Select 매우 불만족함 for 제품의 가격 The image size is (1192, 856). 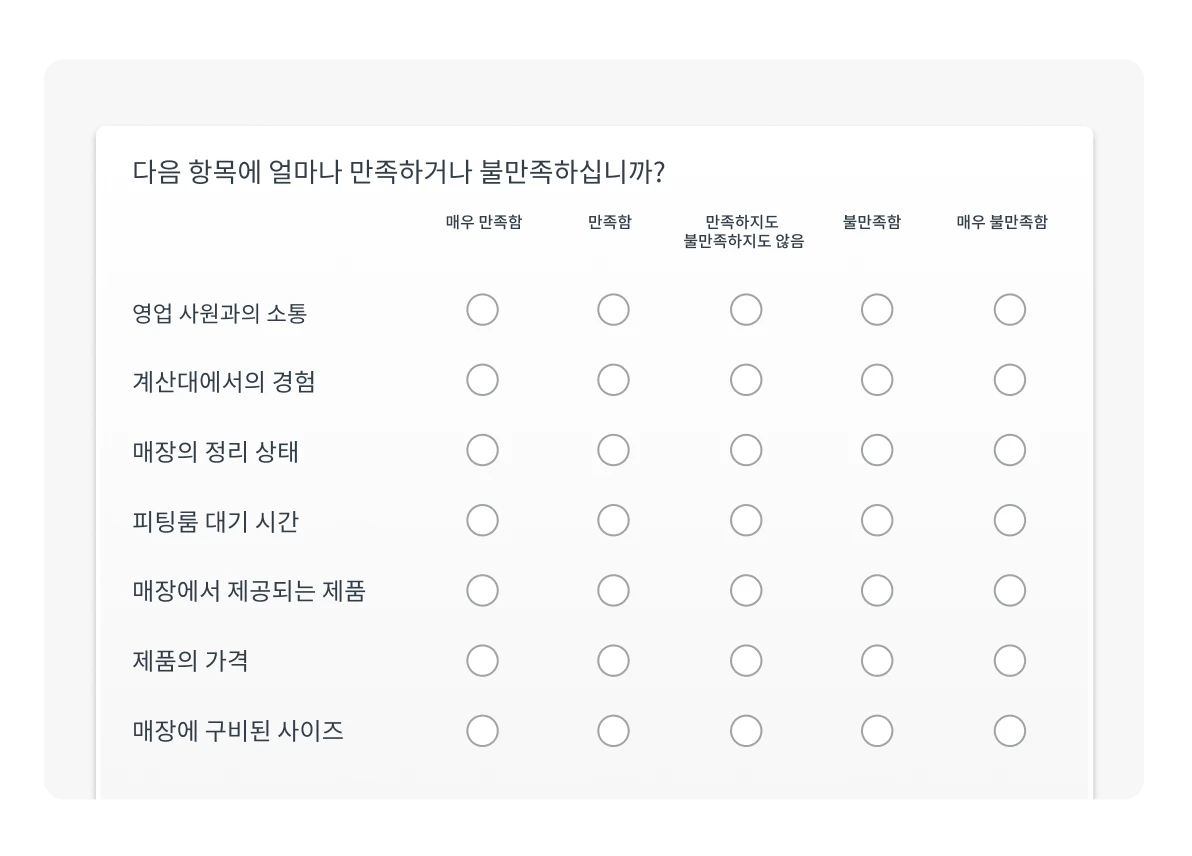pos(1010,660)
